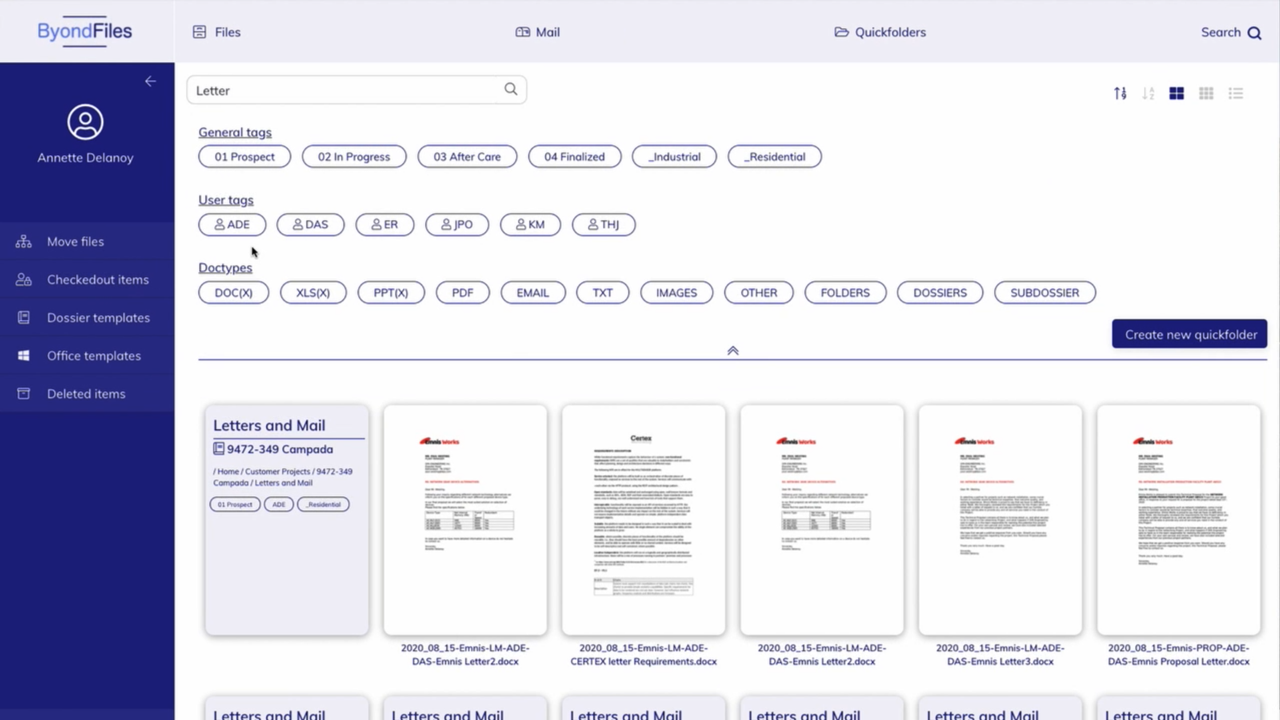Open Deleted items in sidebar

86,394
